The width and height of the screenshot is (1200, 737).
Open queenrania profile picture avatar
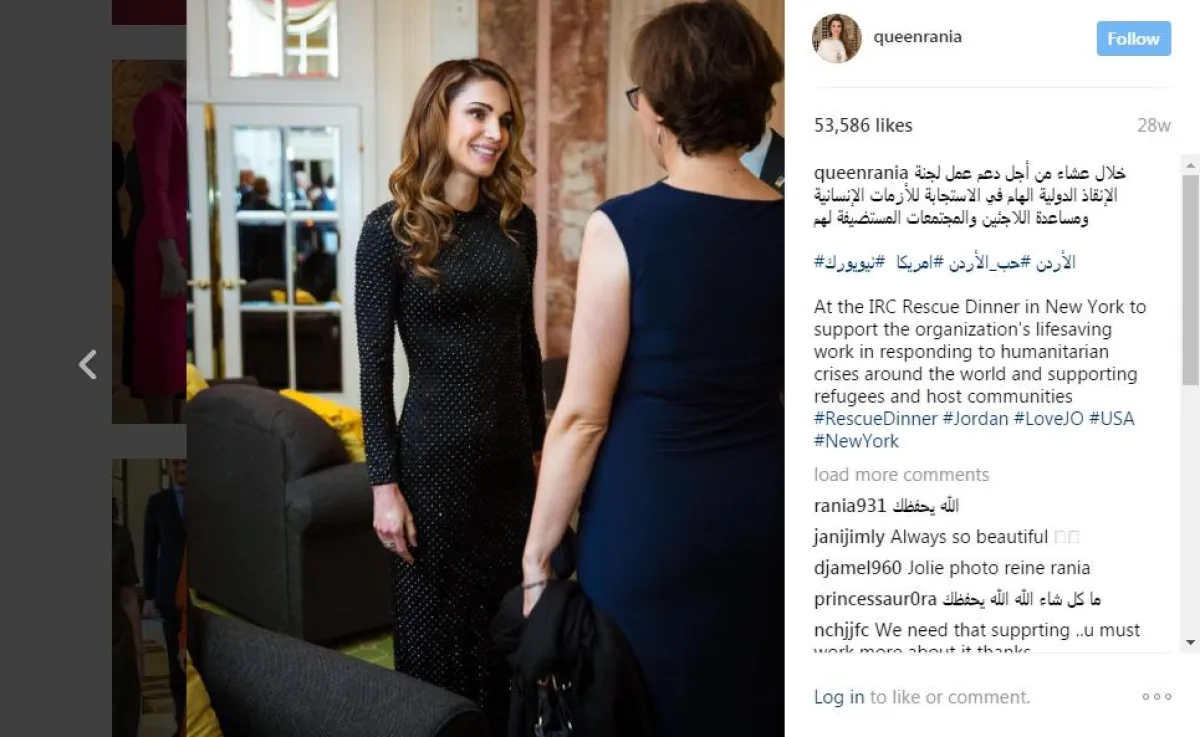(836, 38)
